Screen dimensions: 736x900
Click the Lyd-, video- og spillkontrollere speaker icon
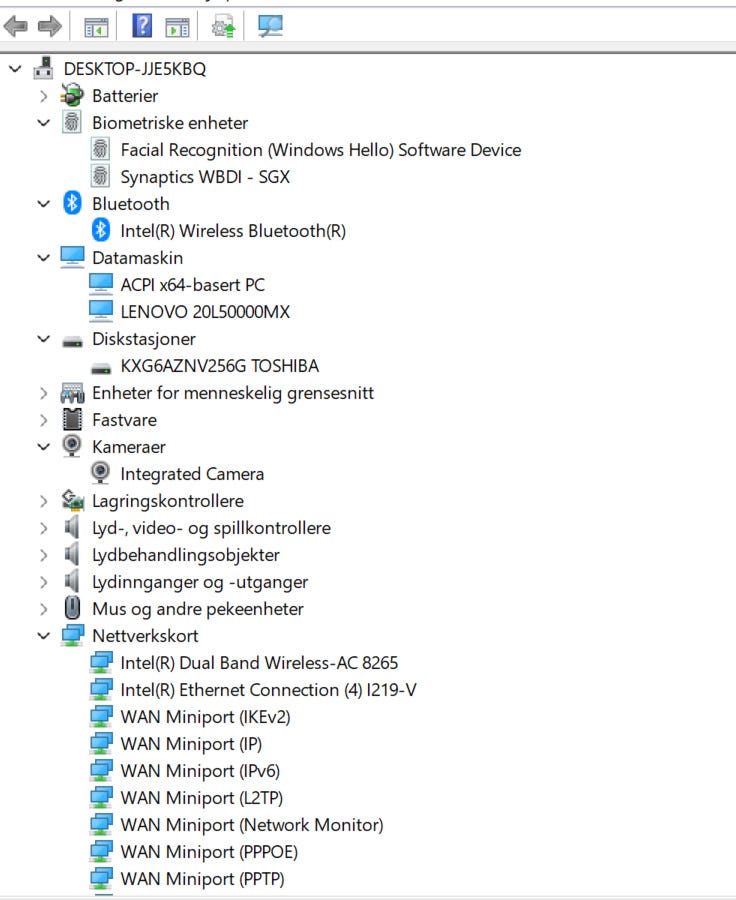pos(72,527)
